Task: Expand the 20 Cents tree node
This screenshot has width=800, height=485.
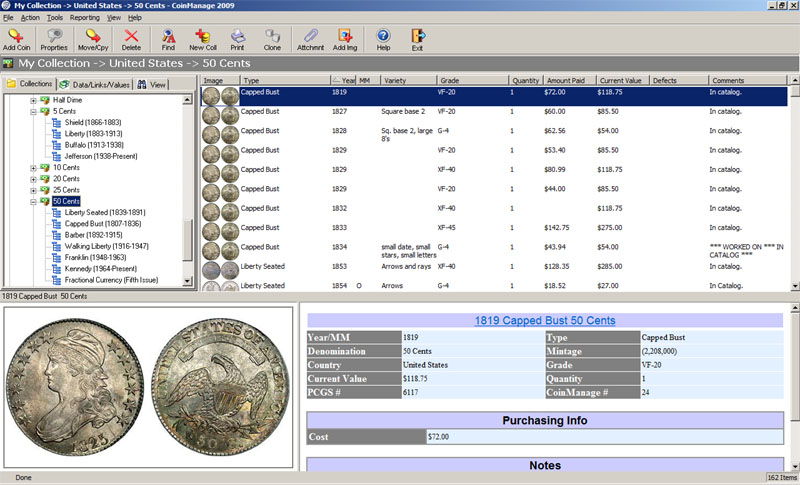Action: 33,179
